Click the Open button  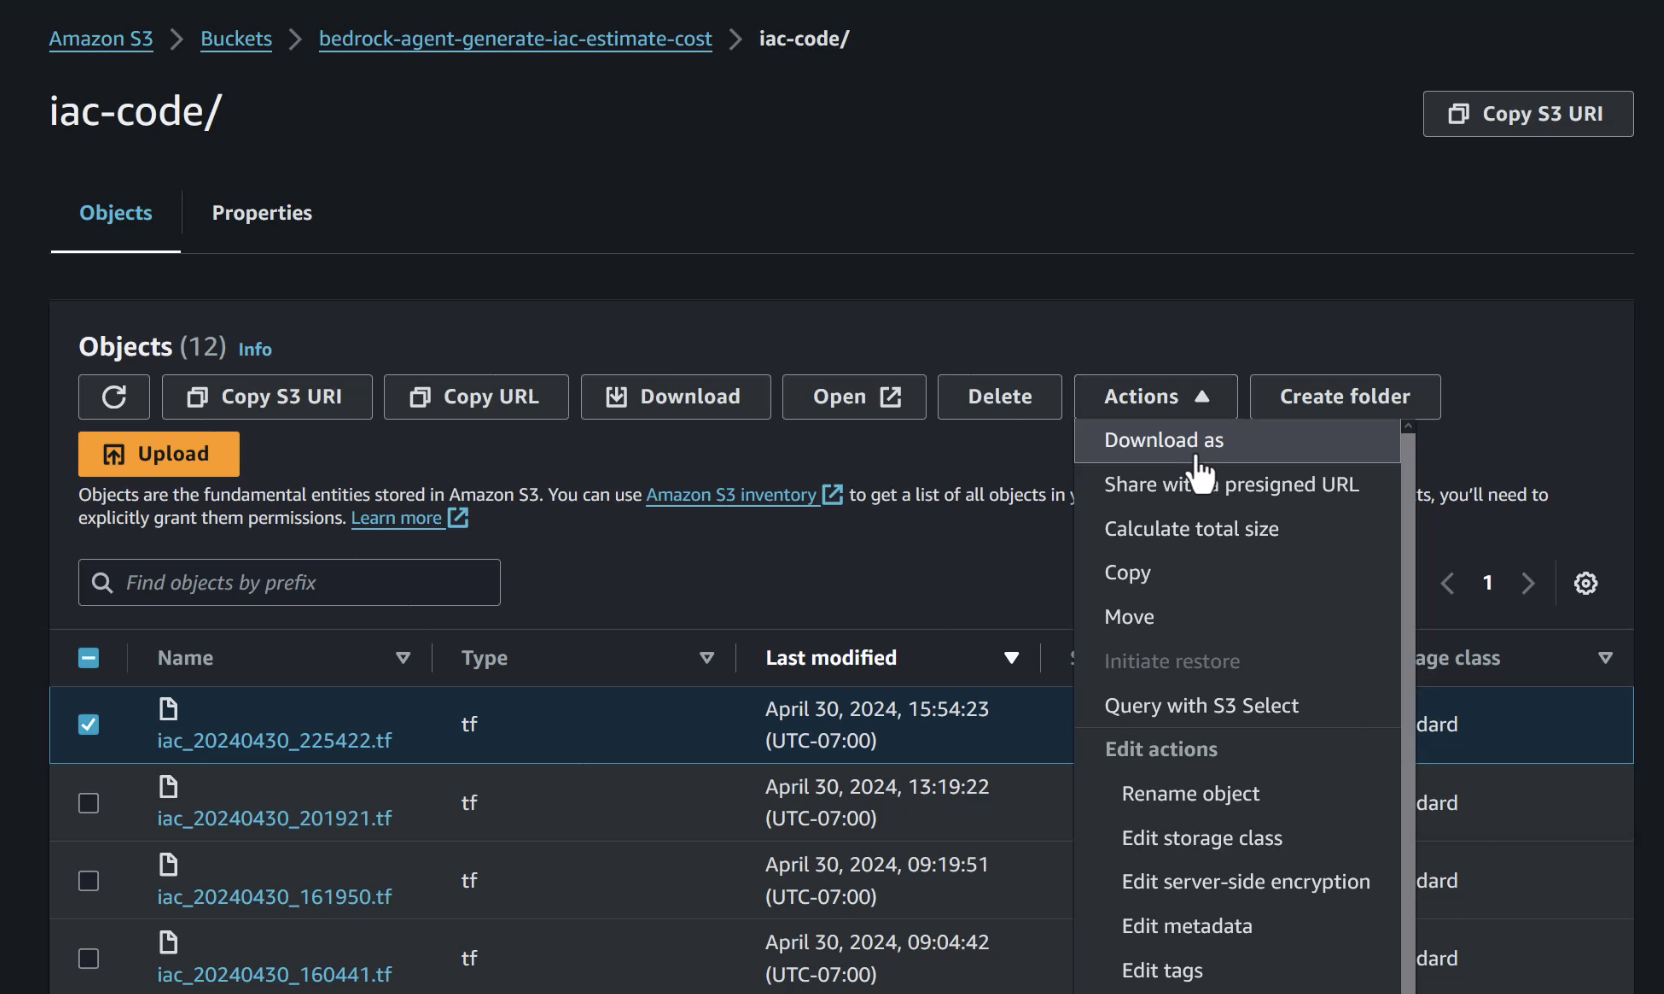click(x=854, y=397)
